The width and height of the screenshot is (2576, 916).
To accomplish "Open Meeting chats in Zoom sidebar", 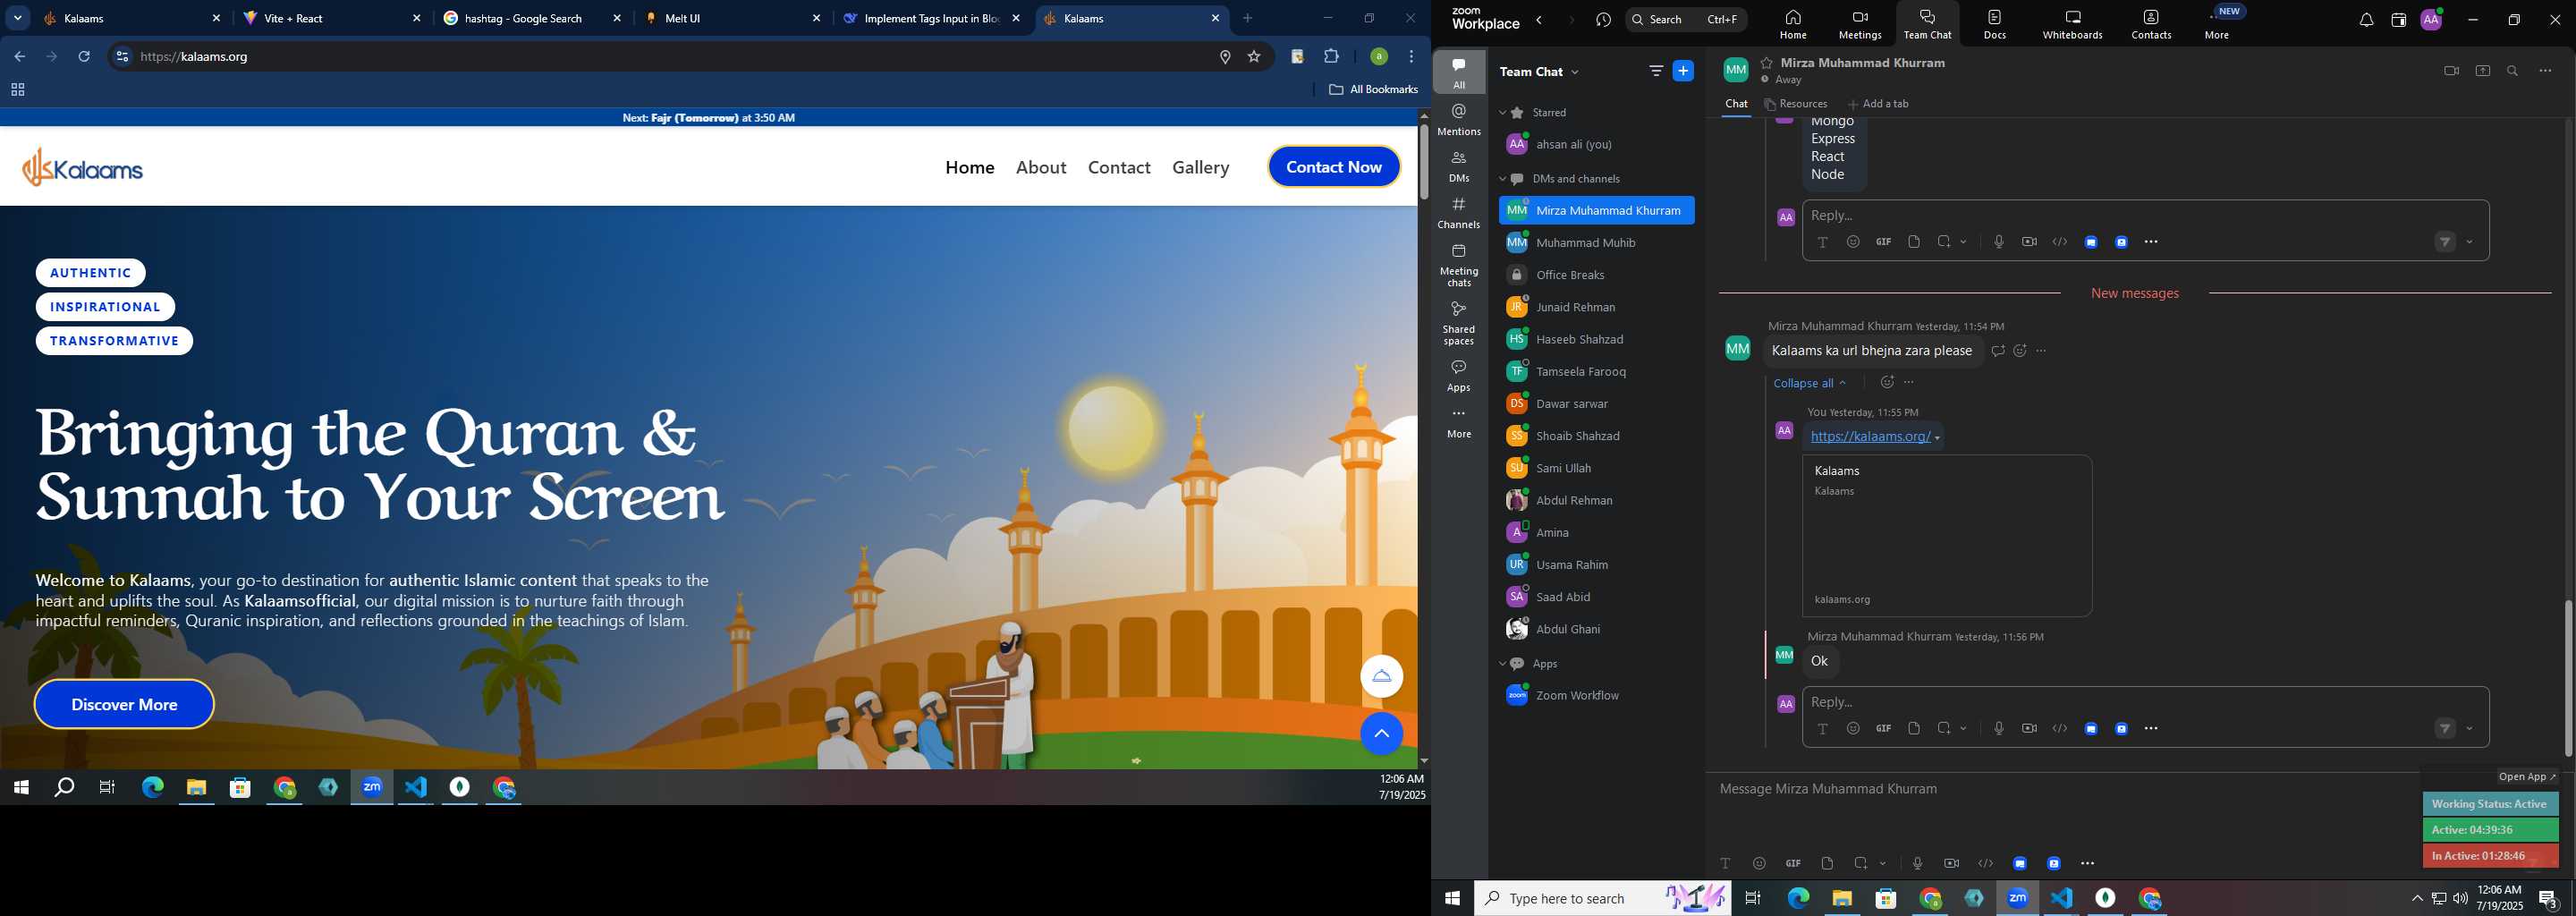I will pos(1459,265).
